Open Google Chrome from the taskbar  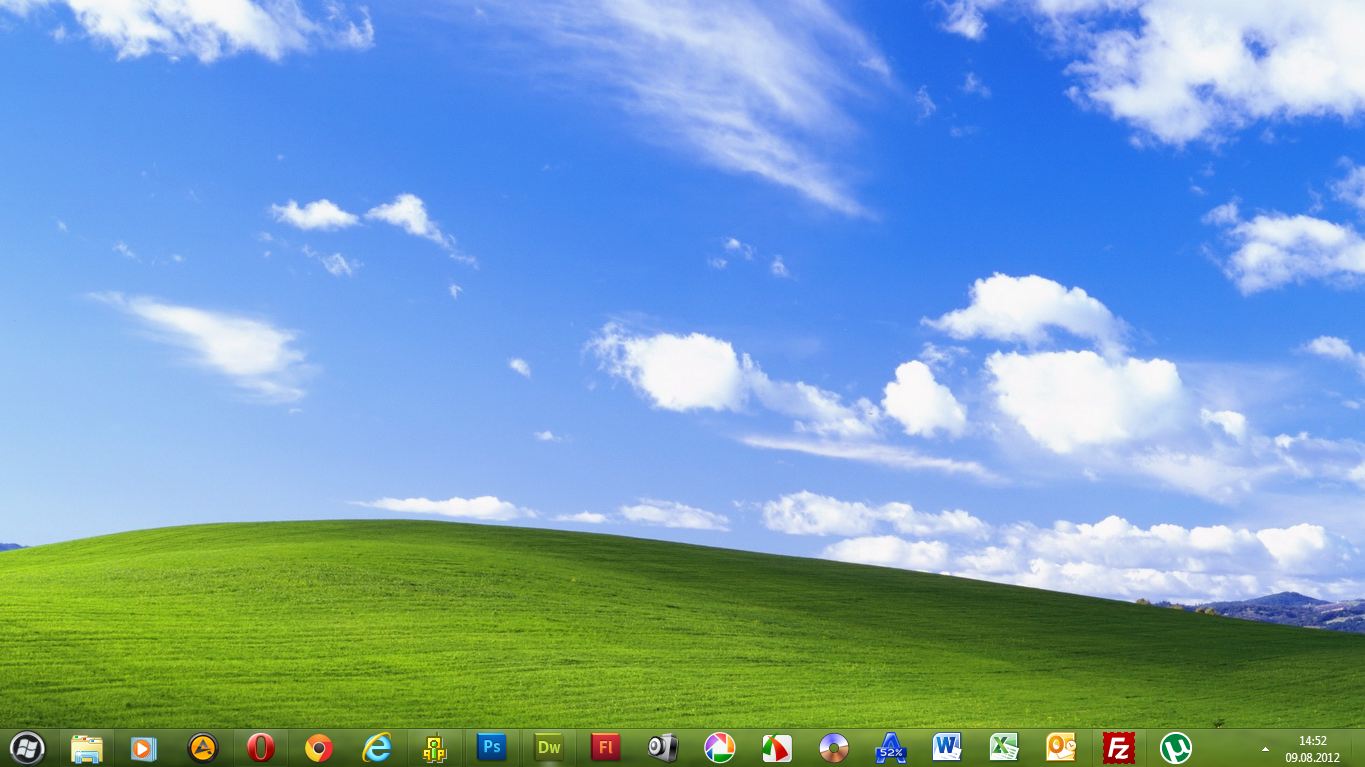pos(319,747)
